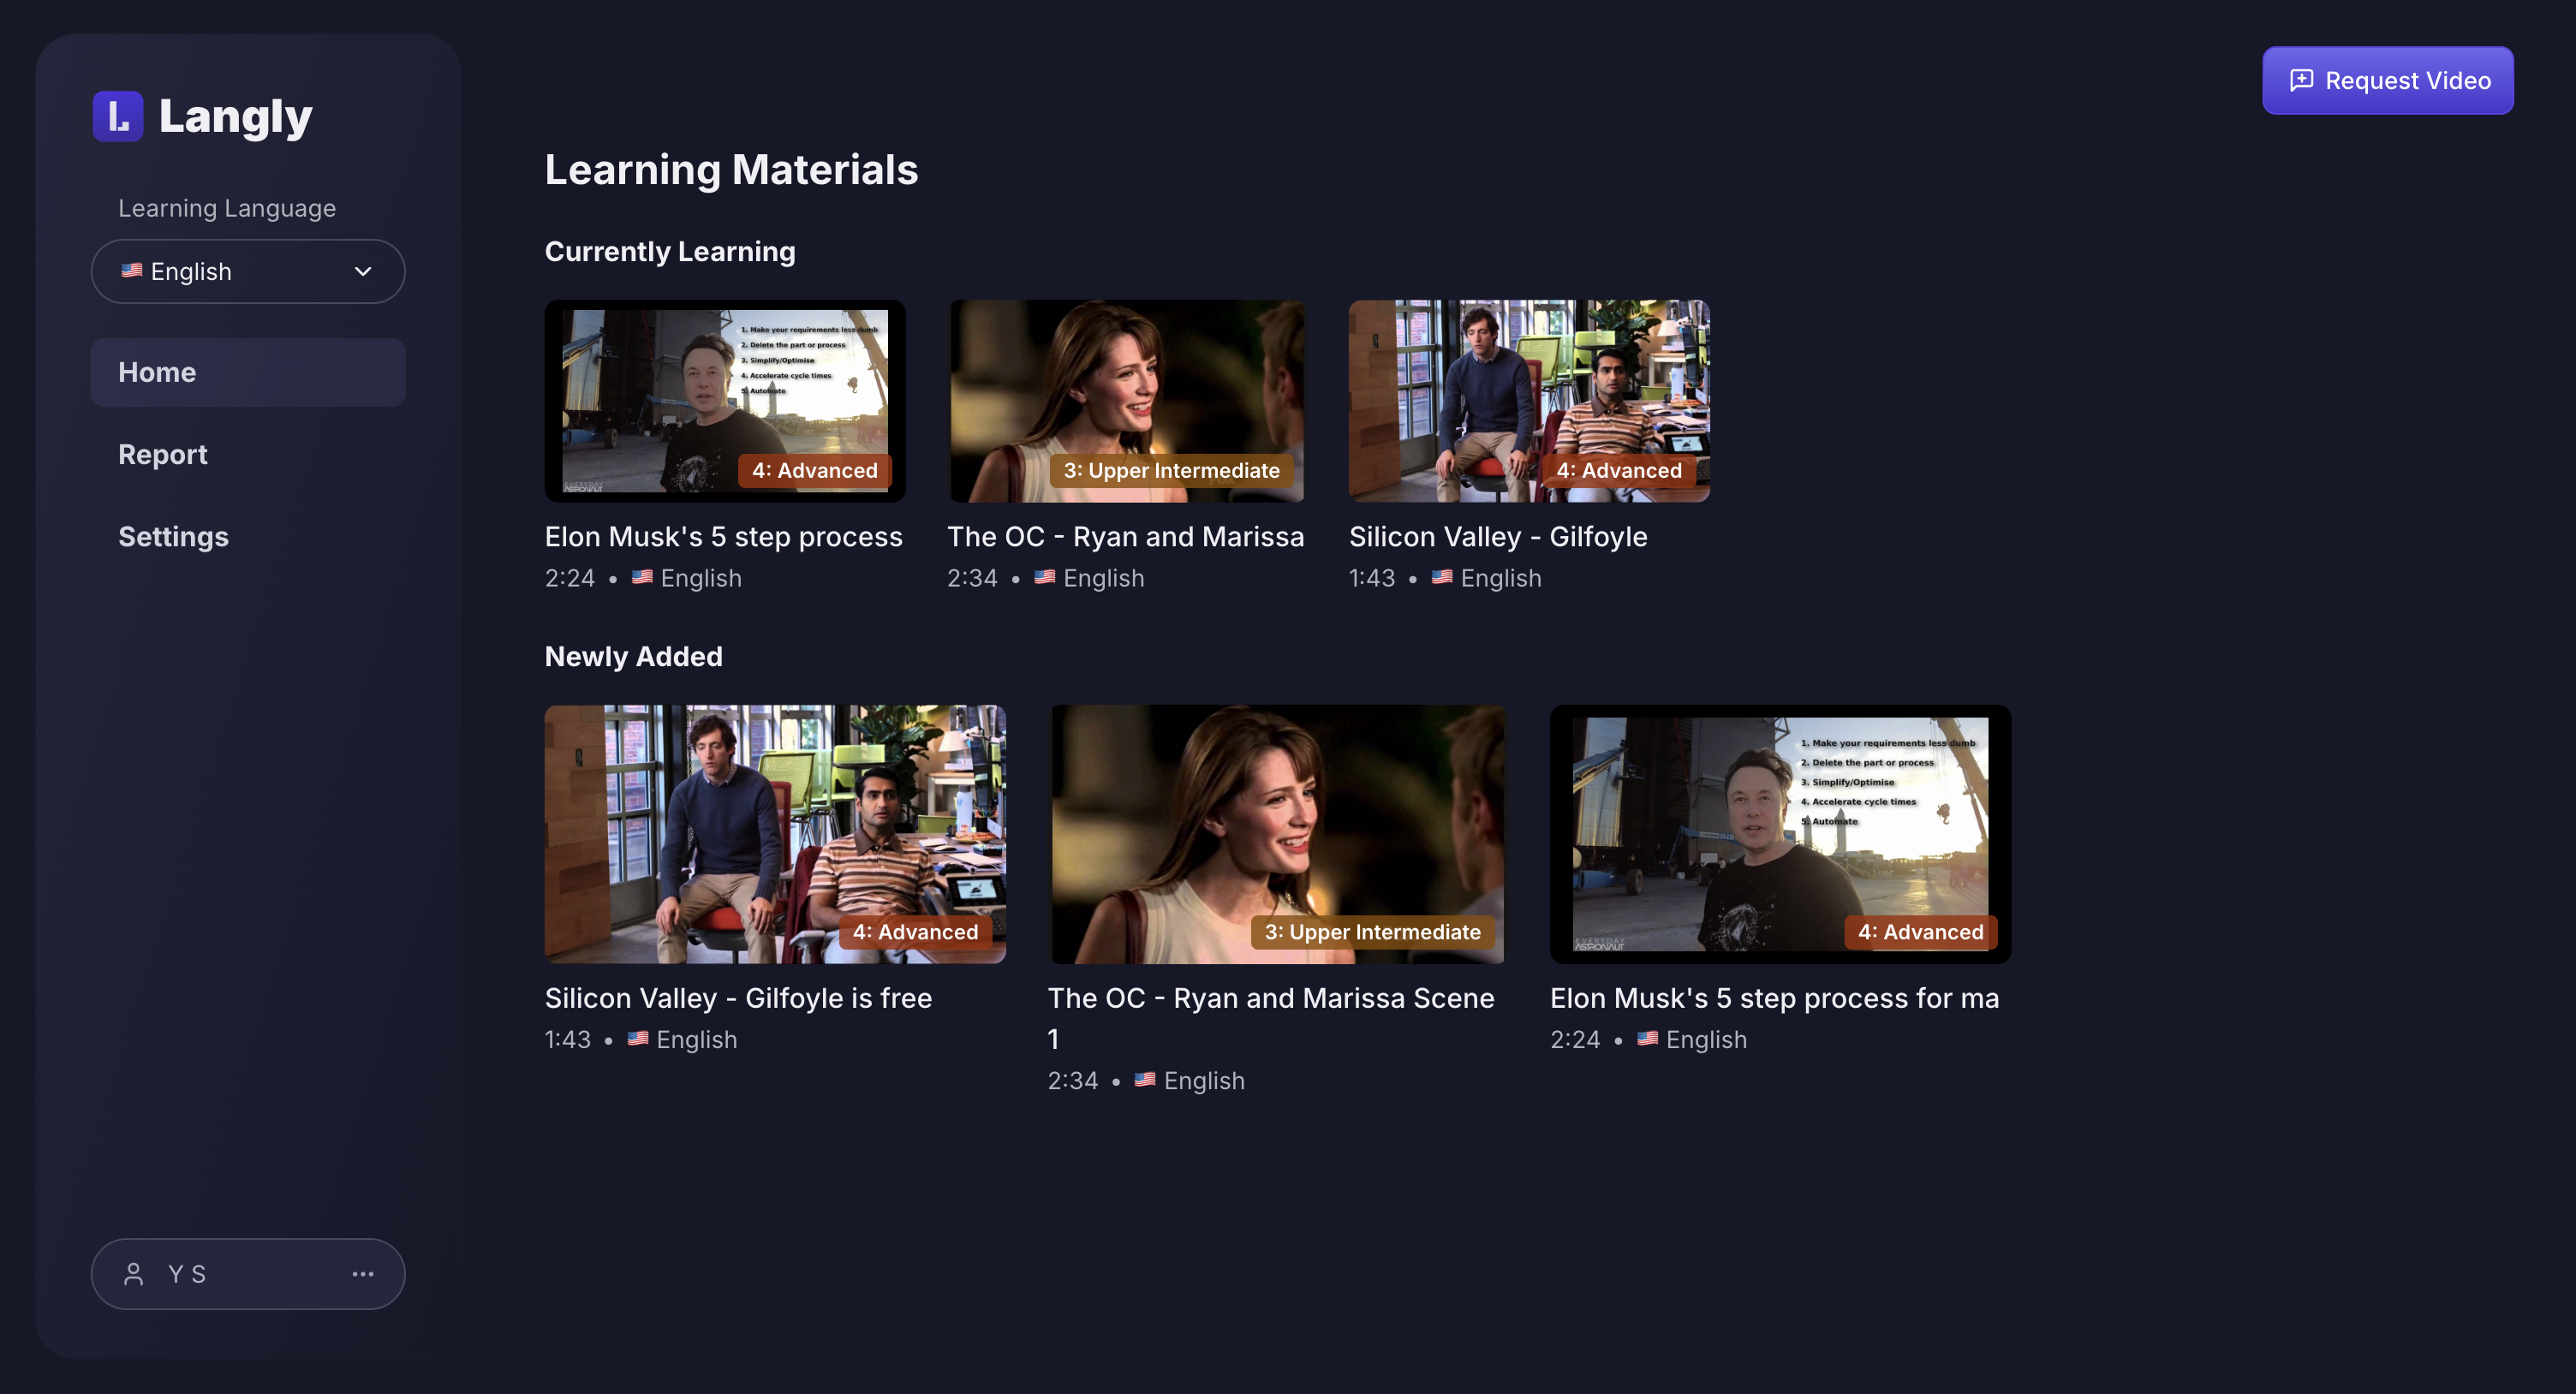Click the US flag in the language selector
Screen dimensions: 2576x1394
132,270
